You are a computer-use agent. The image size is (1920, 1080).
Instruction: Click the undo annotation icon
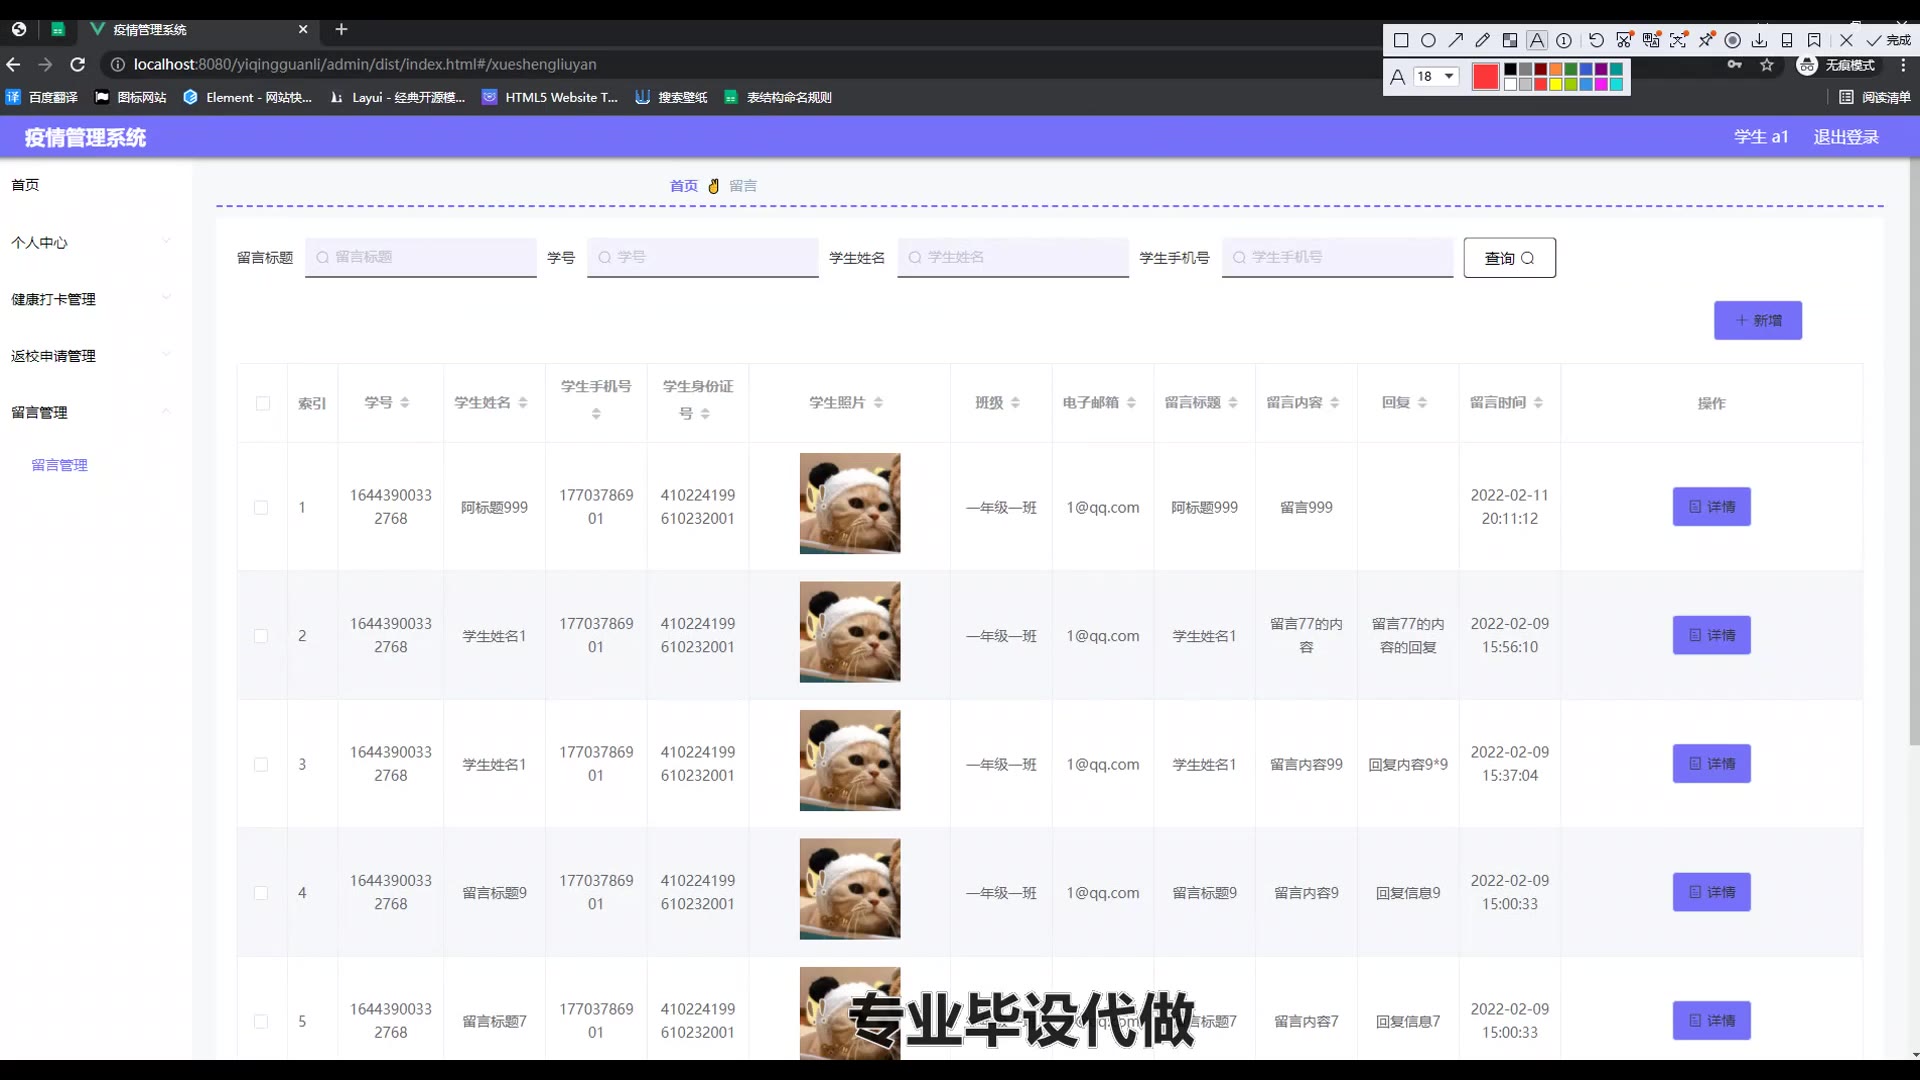pos(1596,40)
